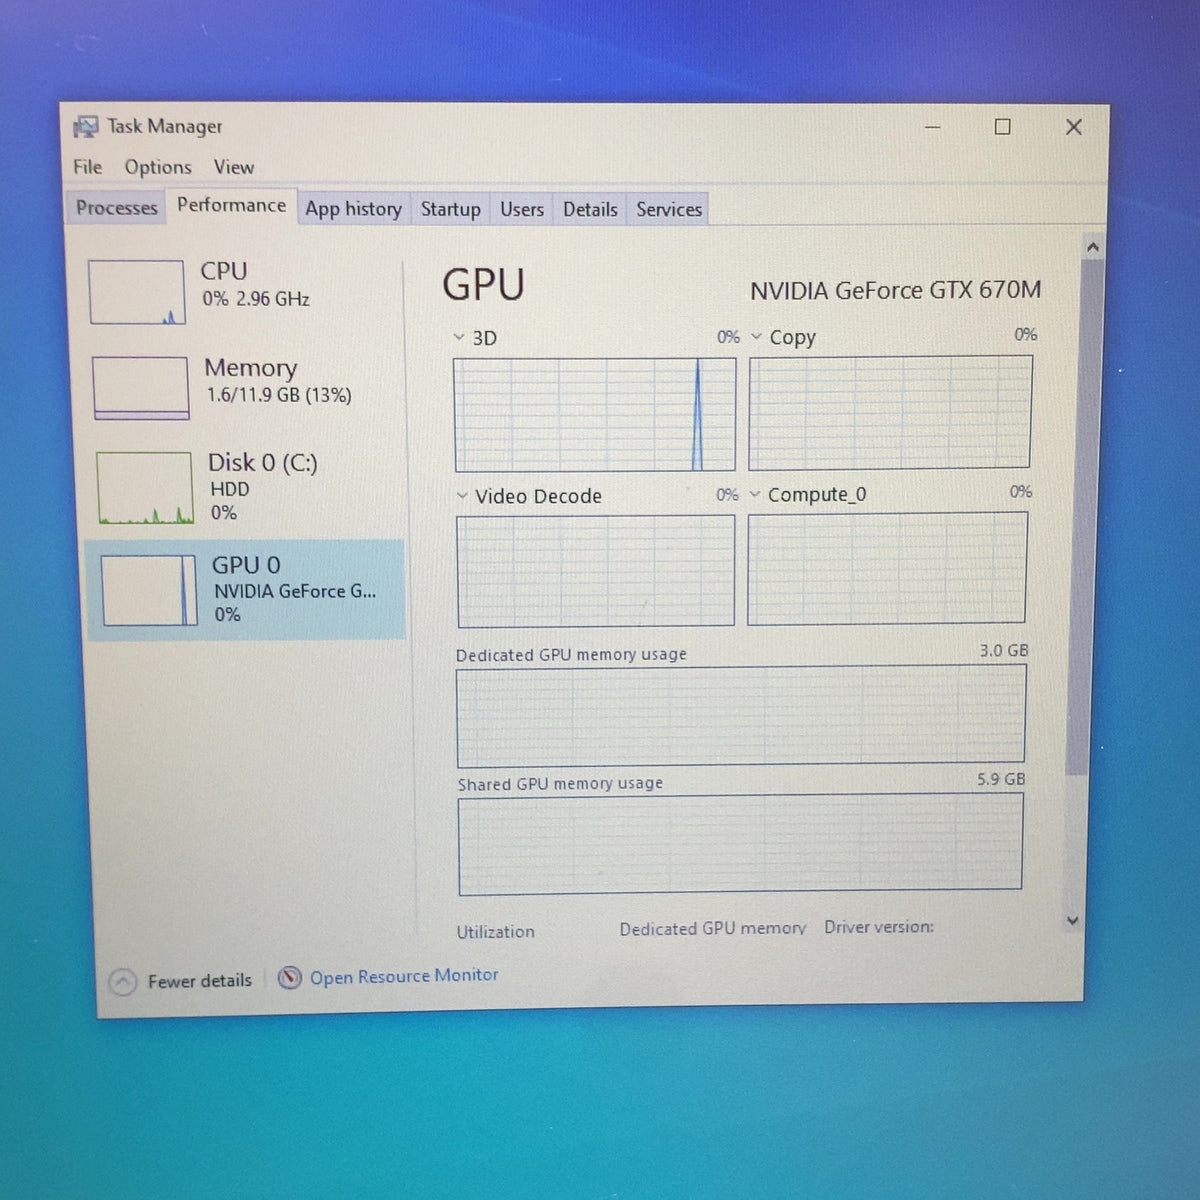Click the Dedicated GPU memory usage graph
The height and width of the screenshot is (1200, 1200).
[x=741, y=716]
